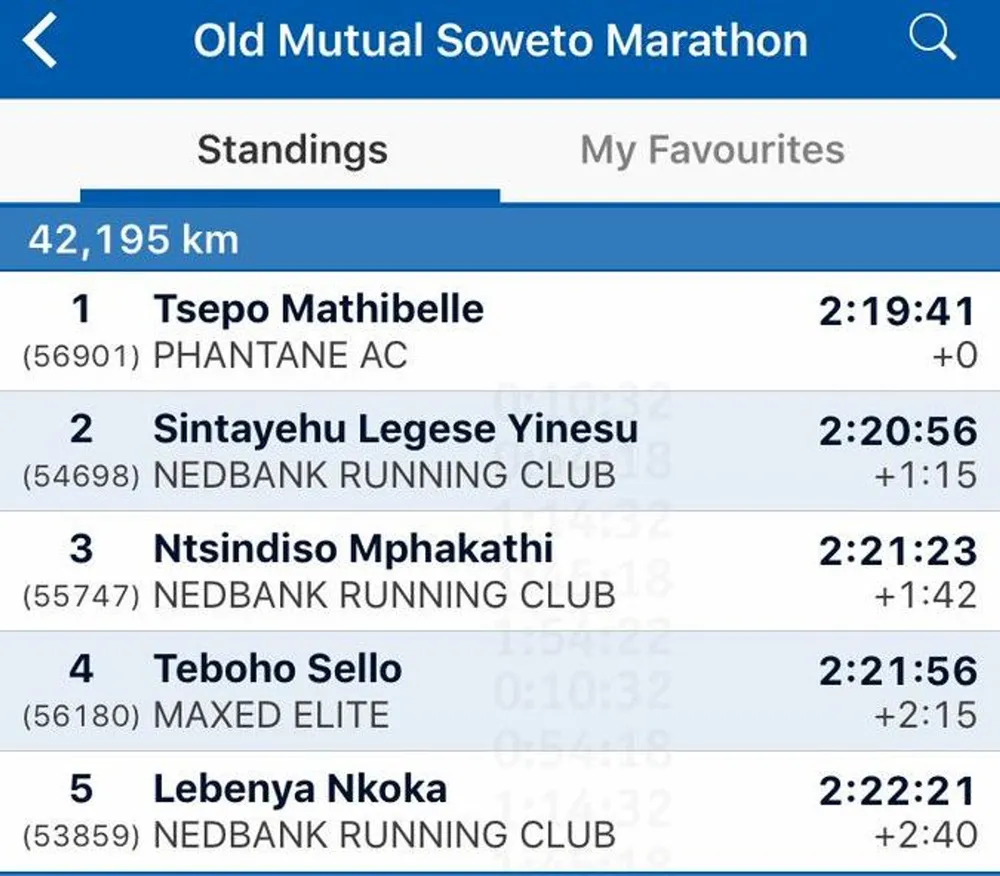Tap first place time 2:19:41
Viewport: 1000px width, 876px height.
pyautogui.click(x=897, y=312)
